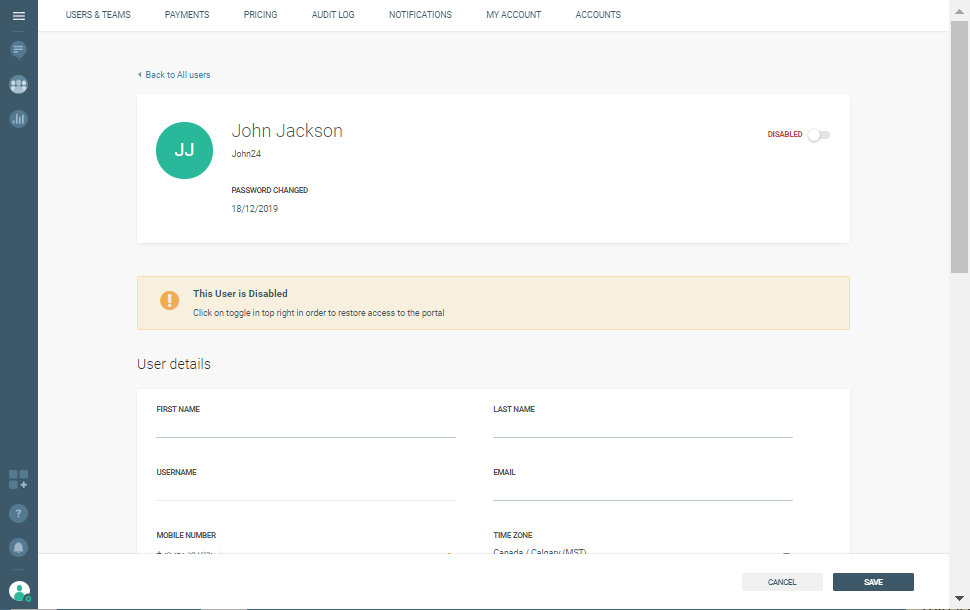Open the users group icon in sidebar

pos(18,85)
